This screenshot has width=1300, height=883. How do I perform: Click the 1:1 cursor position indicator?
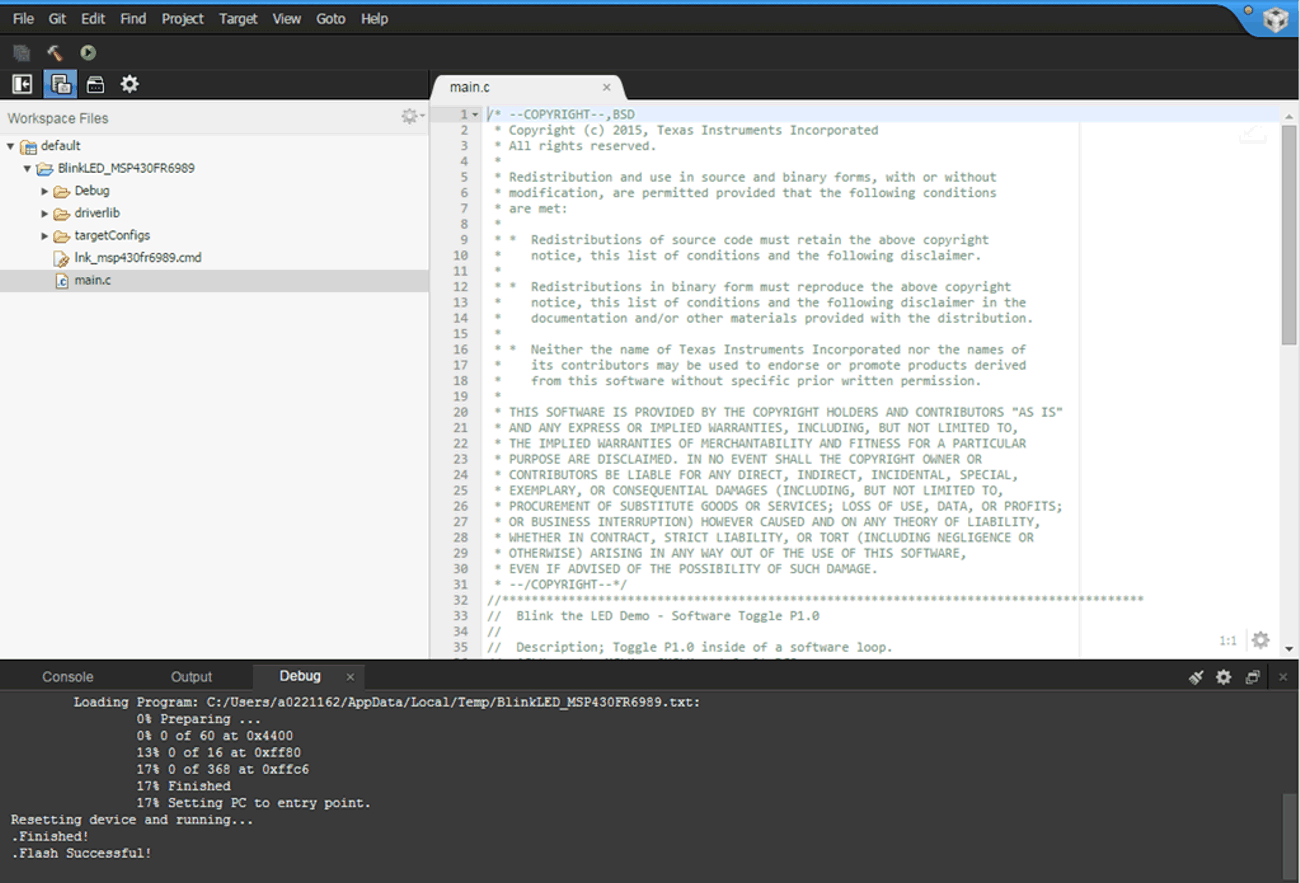click(x=1227, y=641)
